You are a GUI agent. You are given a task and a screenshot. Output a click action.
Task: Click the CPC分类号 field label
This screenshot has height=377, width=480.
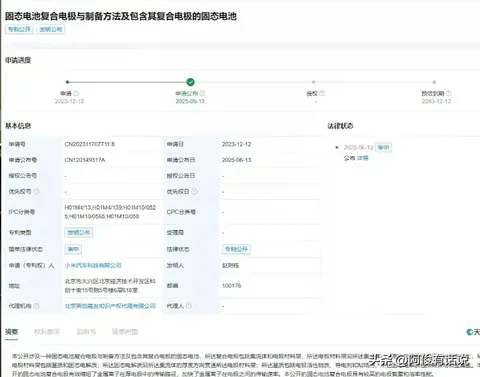point(181,212)
